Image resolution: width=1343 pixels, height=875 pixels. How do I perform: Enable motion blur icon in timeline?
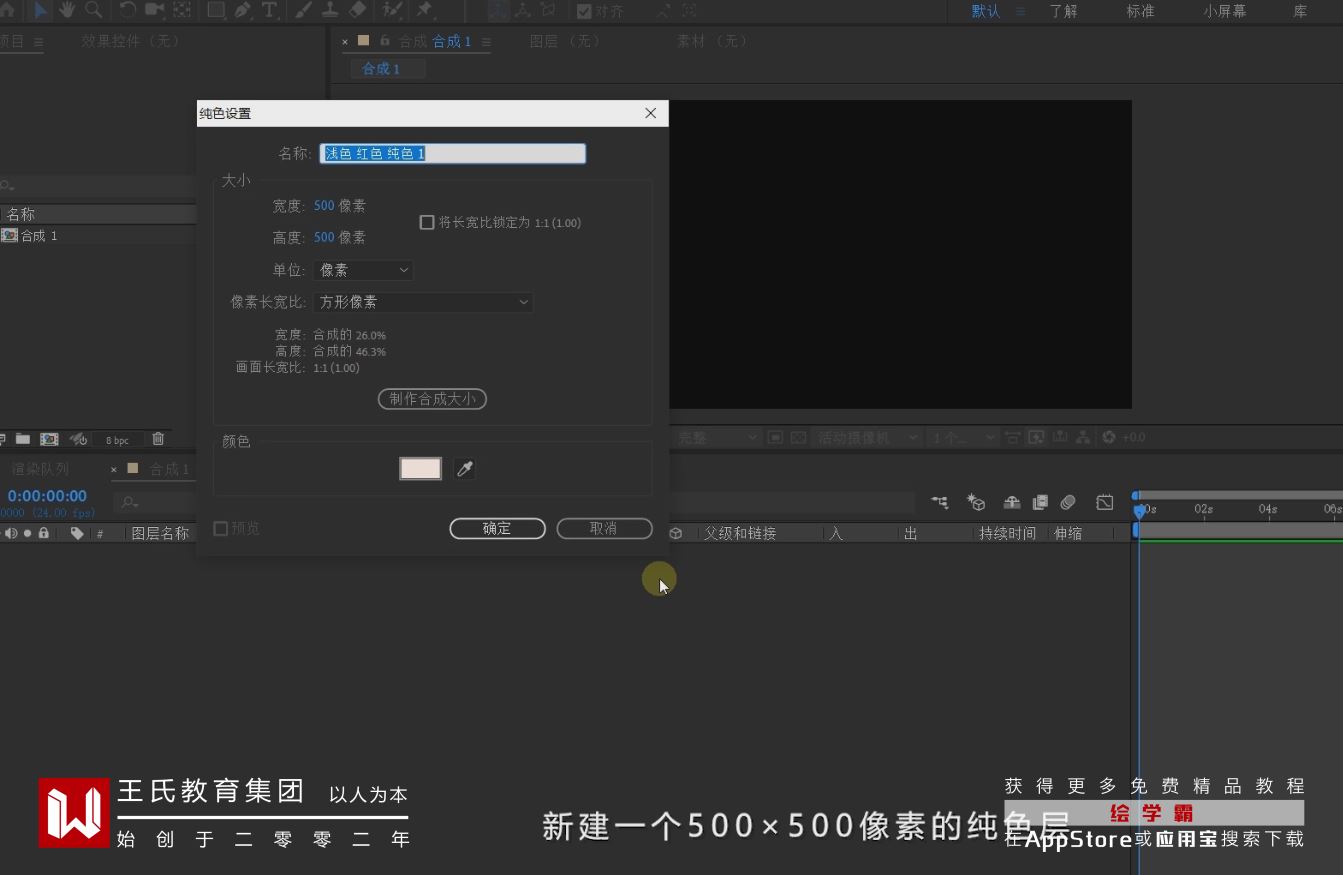click(1068, 503)
